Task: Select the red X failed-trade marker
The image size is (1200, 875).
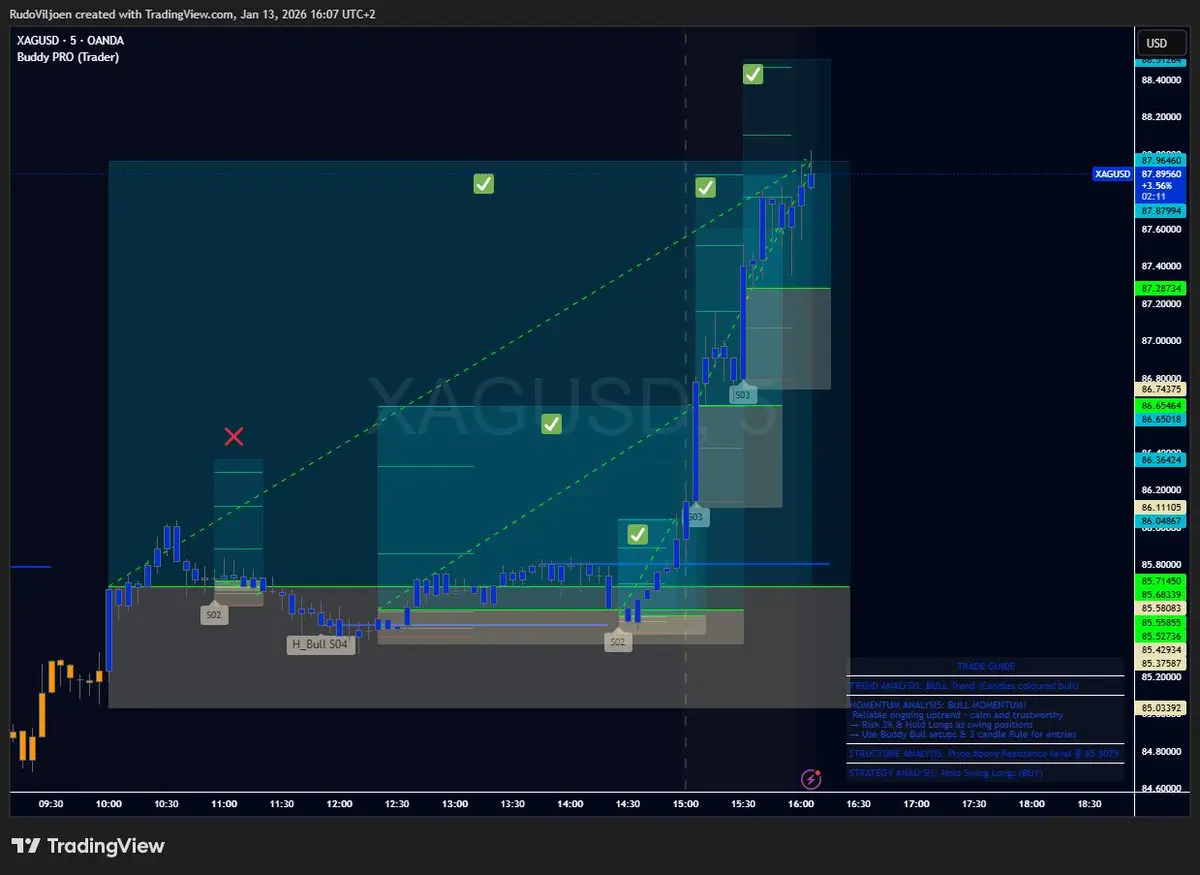Action: tap(233, 436)
